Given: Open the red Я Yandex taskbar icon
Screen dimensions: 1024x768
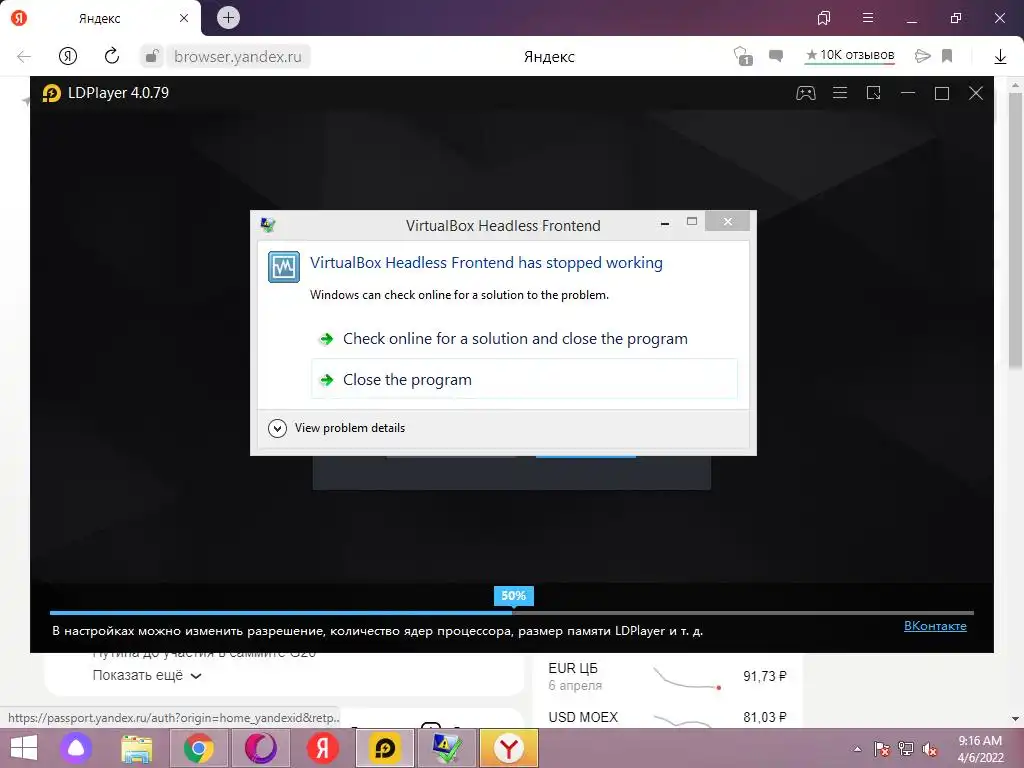Looking at the screenshot, I should [323, 748].
